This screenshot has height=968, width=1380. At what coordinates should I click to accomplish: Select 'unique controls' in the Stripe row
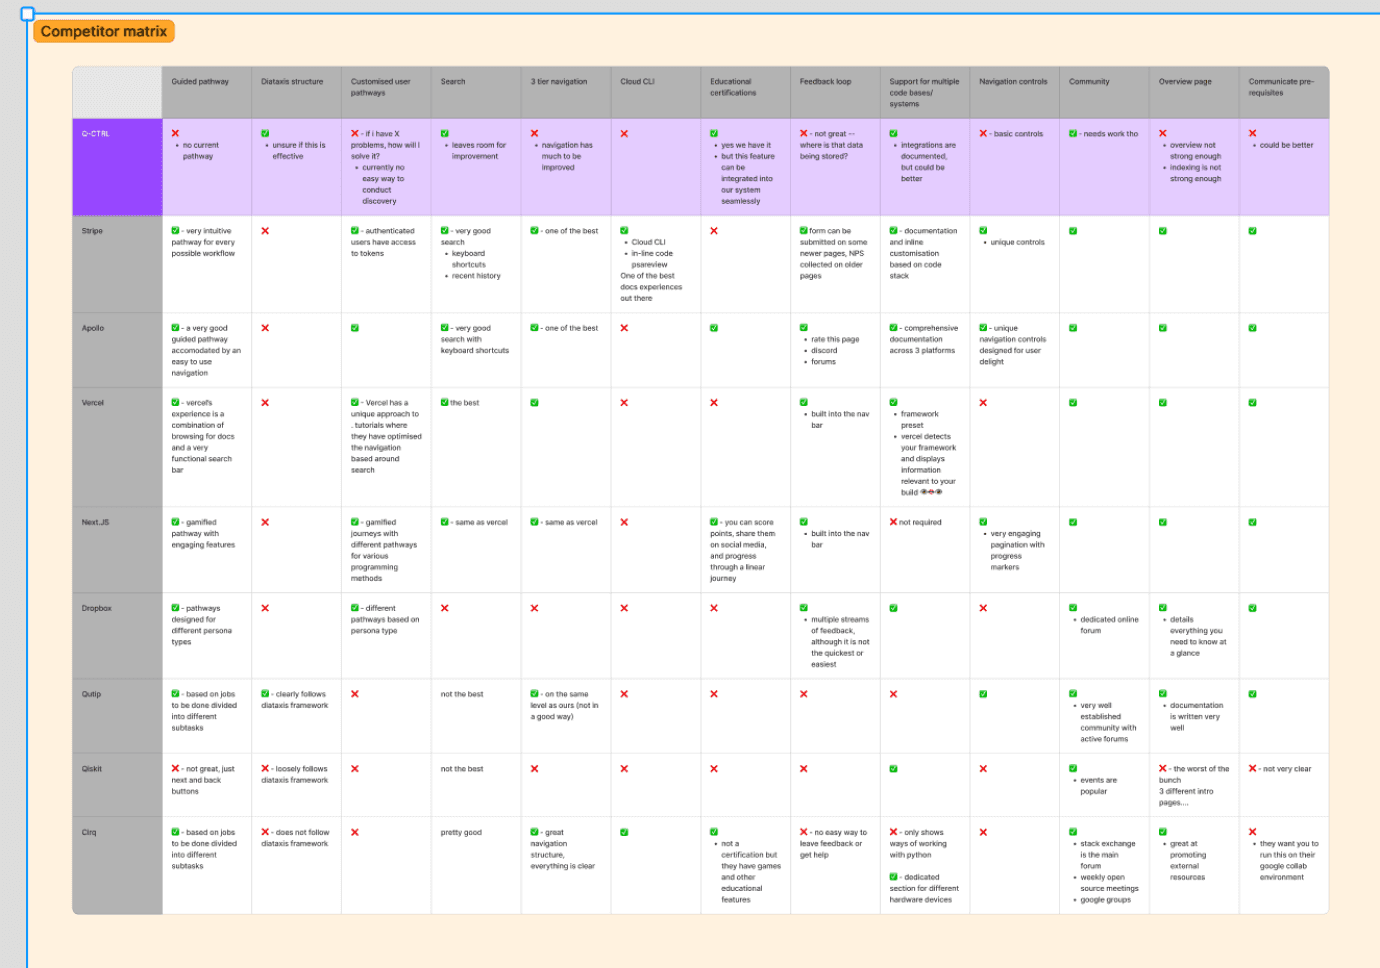[x=1018, y=242]
